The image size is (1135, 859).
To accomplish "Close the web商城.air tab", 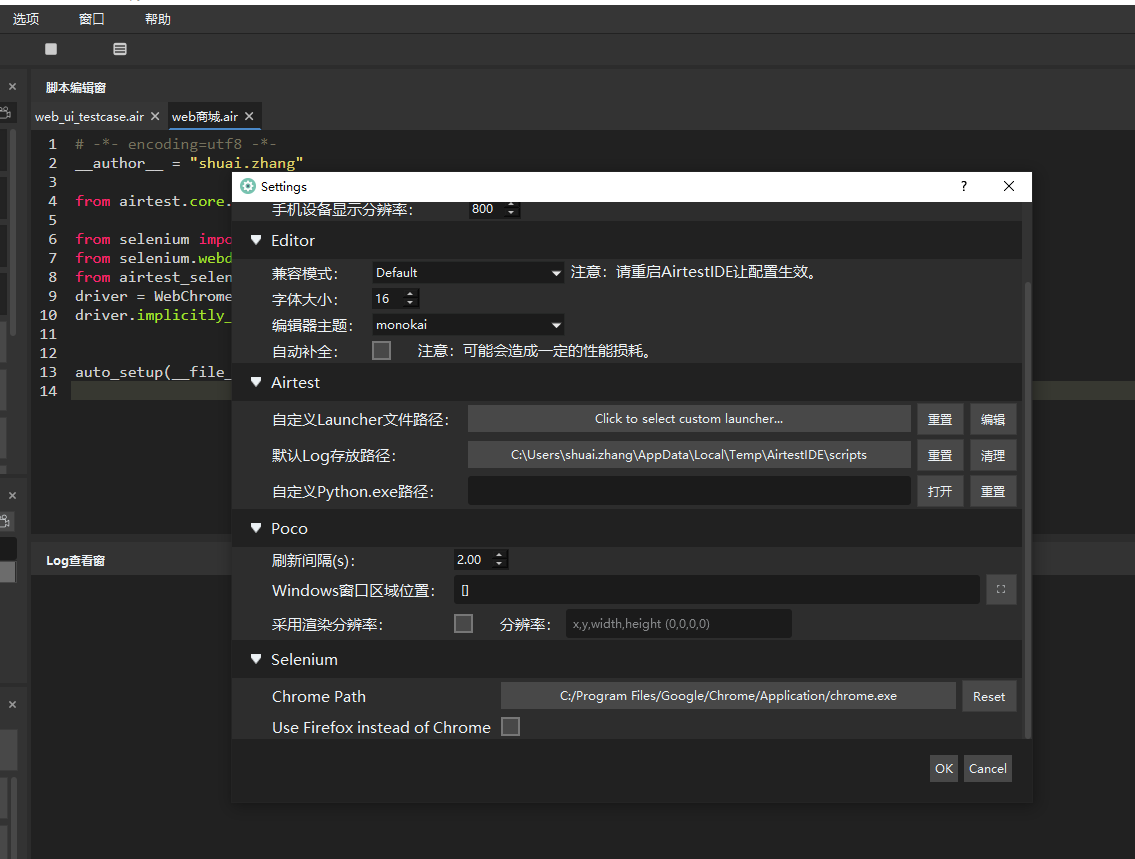I will pos(250,117).
